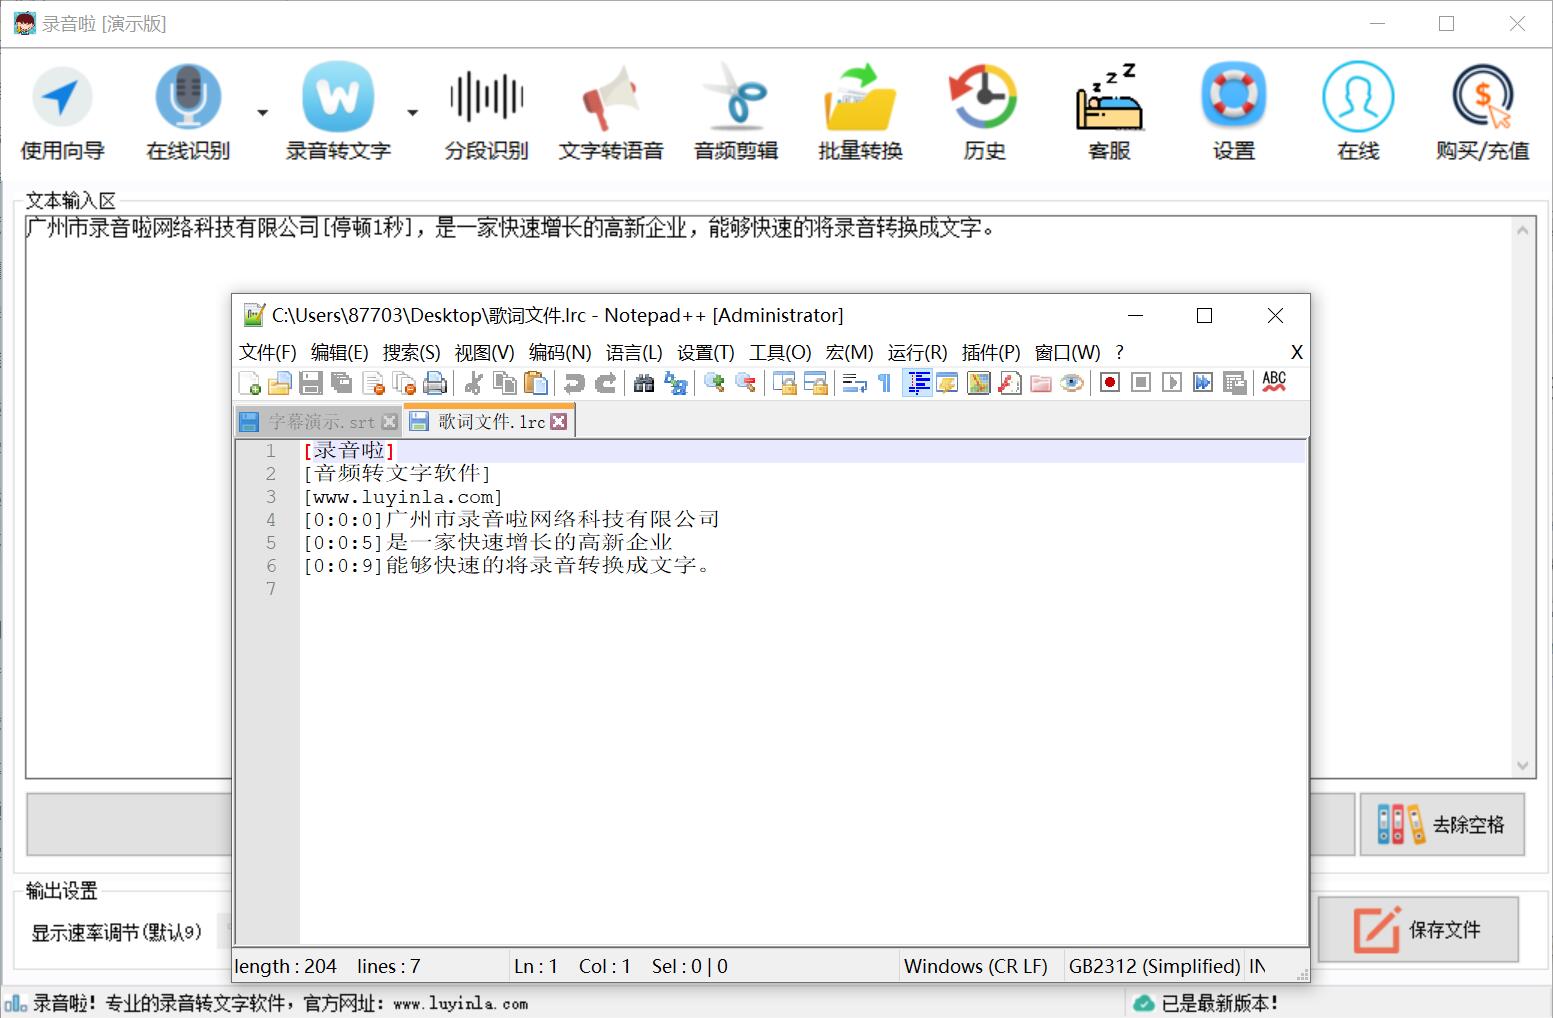Click the scroll-up arrow of the text input area

coord(1523,230)
